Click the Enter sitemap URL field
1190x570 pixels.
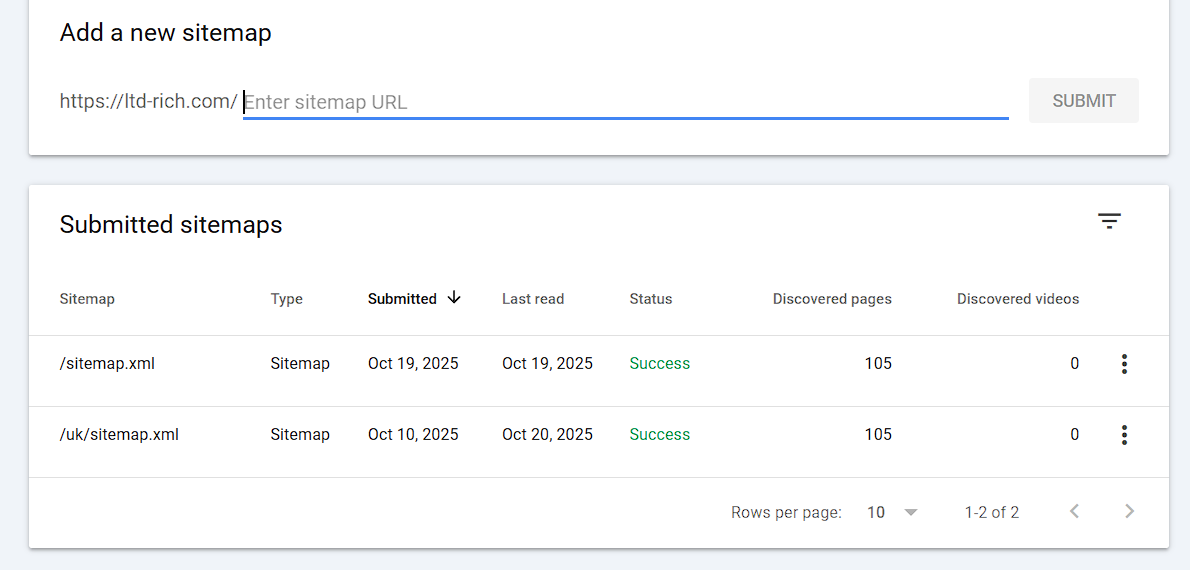coord(625,102)
